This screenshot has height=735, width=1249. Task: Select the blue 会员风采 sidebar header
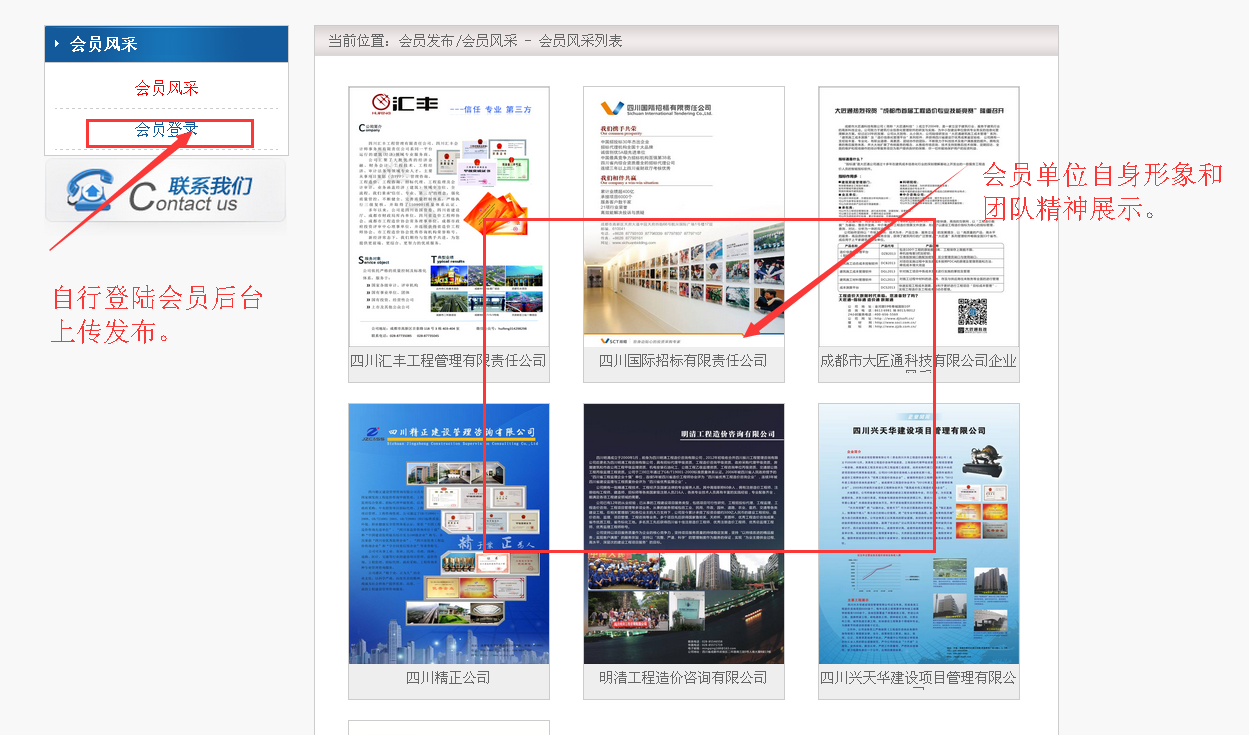pos(166,44)
